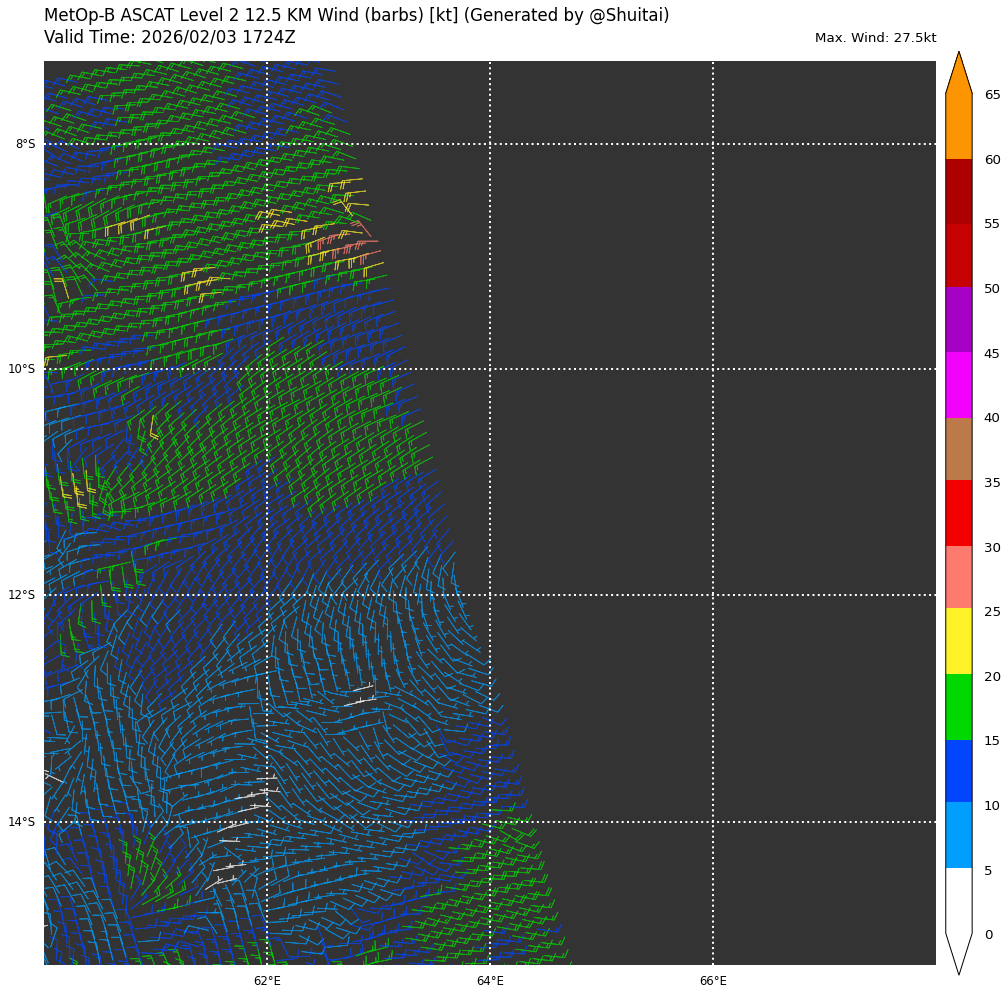This screenshot has height=994, width=1008.
Task: Select the purple 45–50 kt colorbar band
Action: point(958,319)
